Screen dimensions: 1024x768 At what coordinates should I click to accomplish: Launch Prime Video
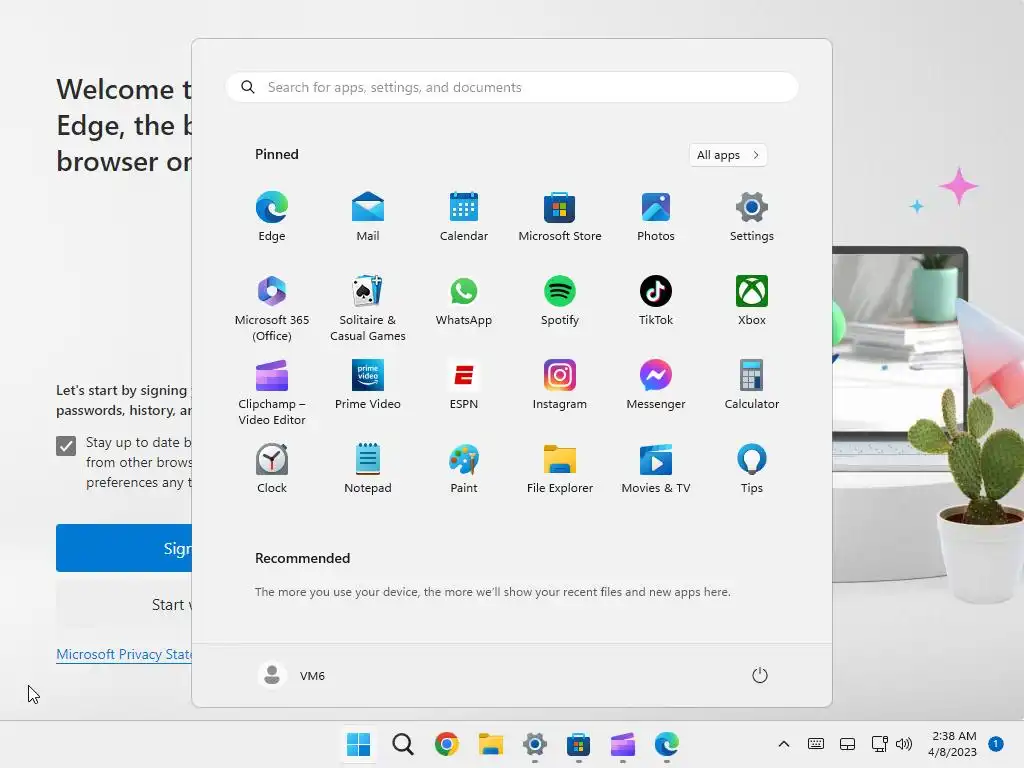[x=368, y=385]
